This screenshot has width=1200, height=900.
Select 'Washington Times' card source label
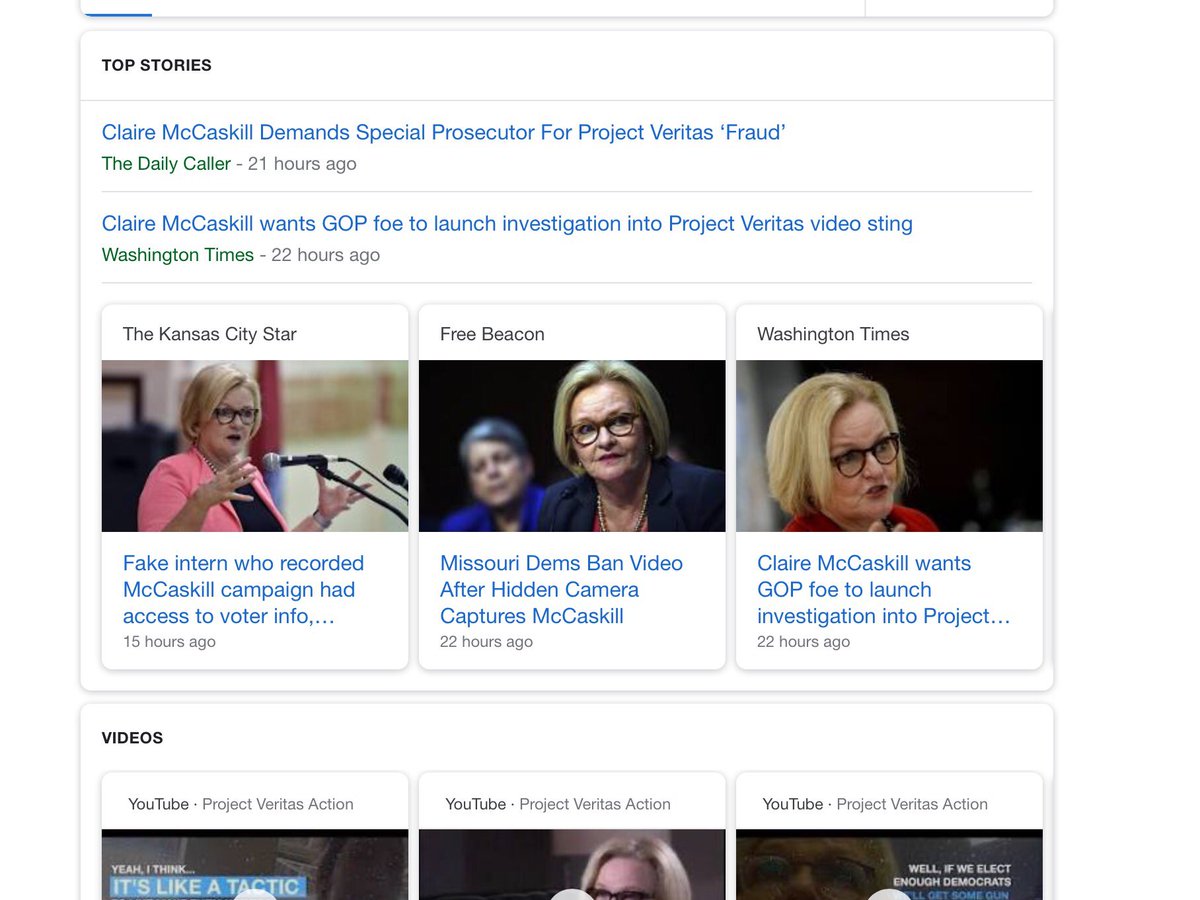833,334
